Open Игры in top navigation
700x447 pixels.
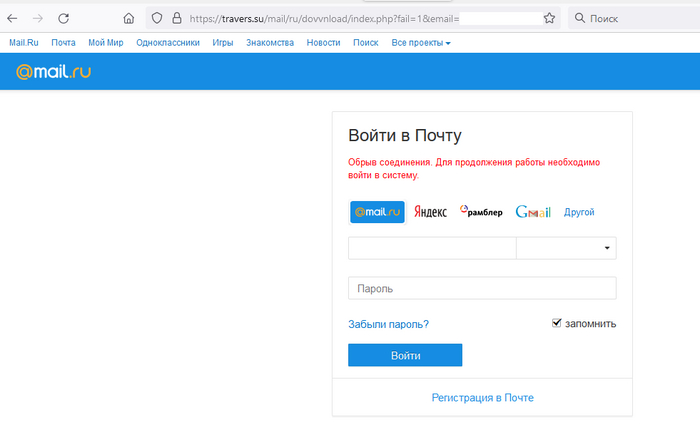(223, 43)
